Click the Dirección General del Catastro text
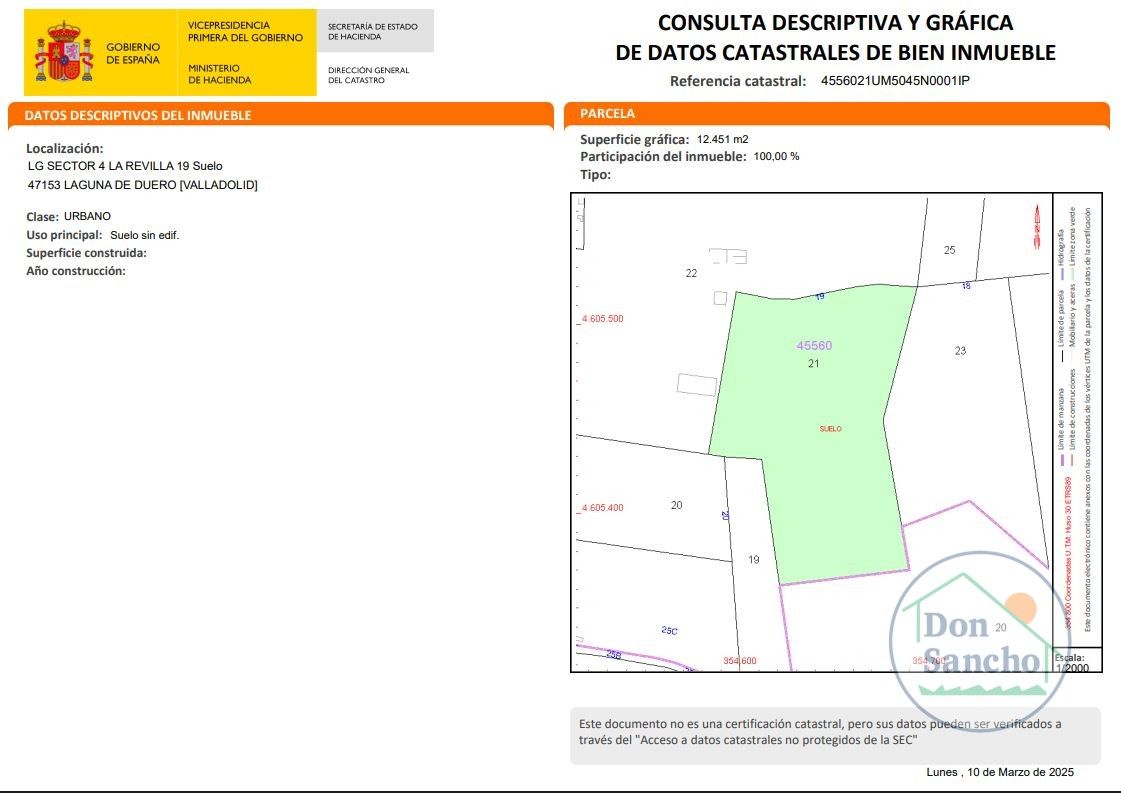The width and height of the screenshot is (1121, 793). (369, 75)
